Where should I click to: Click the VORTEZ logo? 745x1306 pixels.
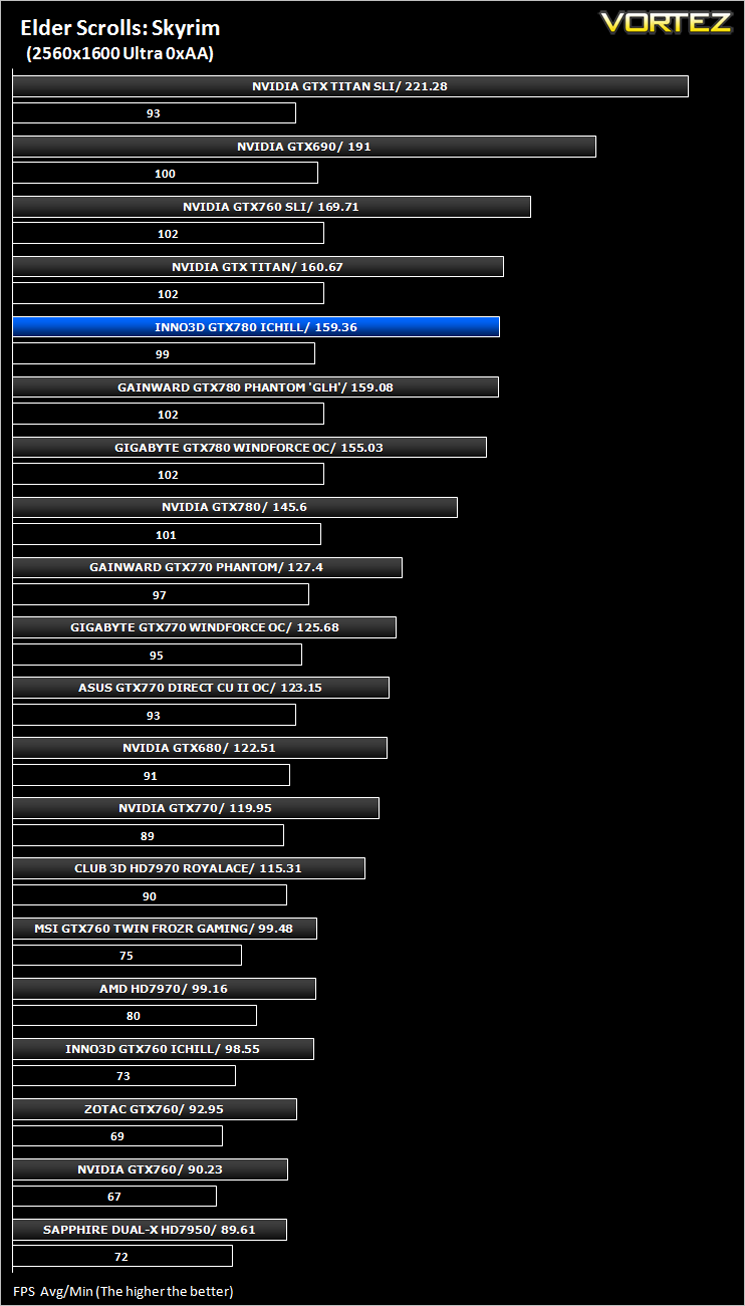[x=666, y=22]
